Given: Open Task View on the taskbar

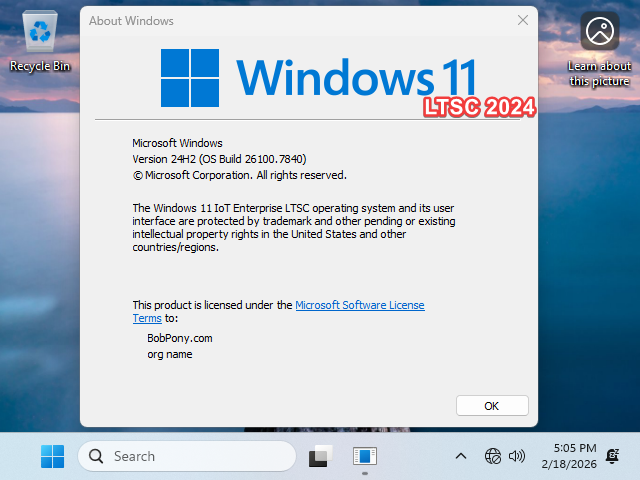Looking at the screenshot, I should (320, 456).
